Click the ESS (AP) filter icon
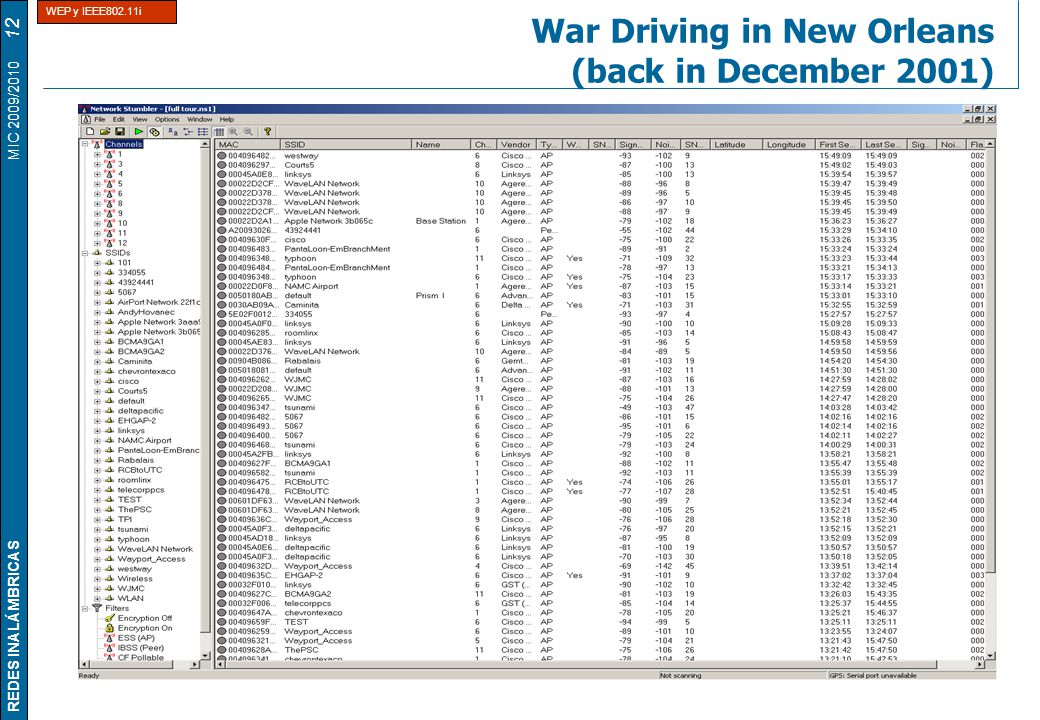1040x720 pixels. 109,638
